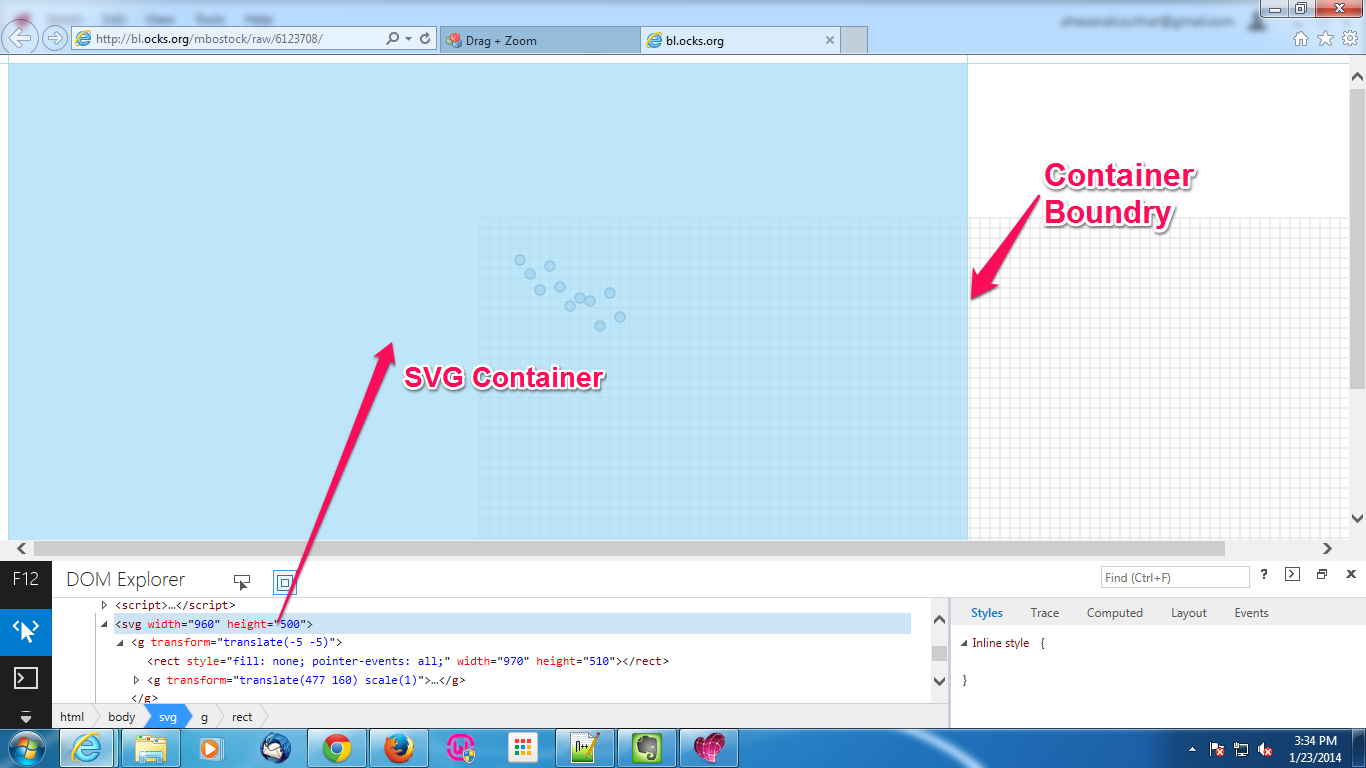Select the svg width="960" element line

coord(214,624)
